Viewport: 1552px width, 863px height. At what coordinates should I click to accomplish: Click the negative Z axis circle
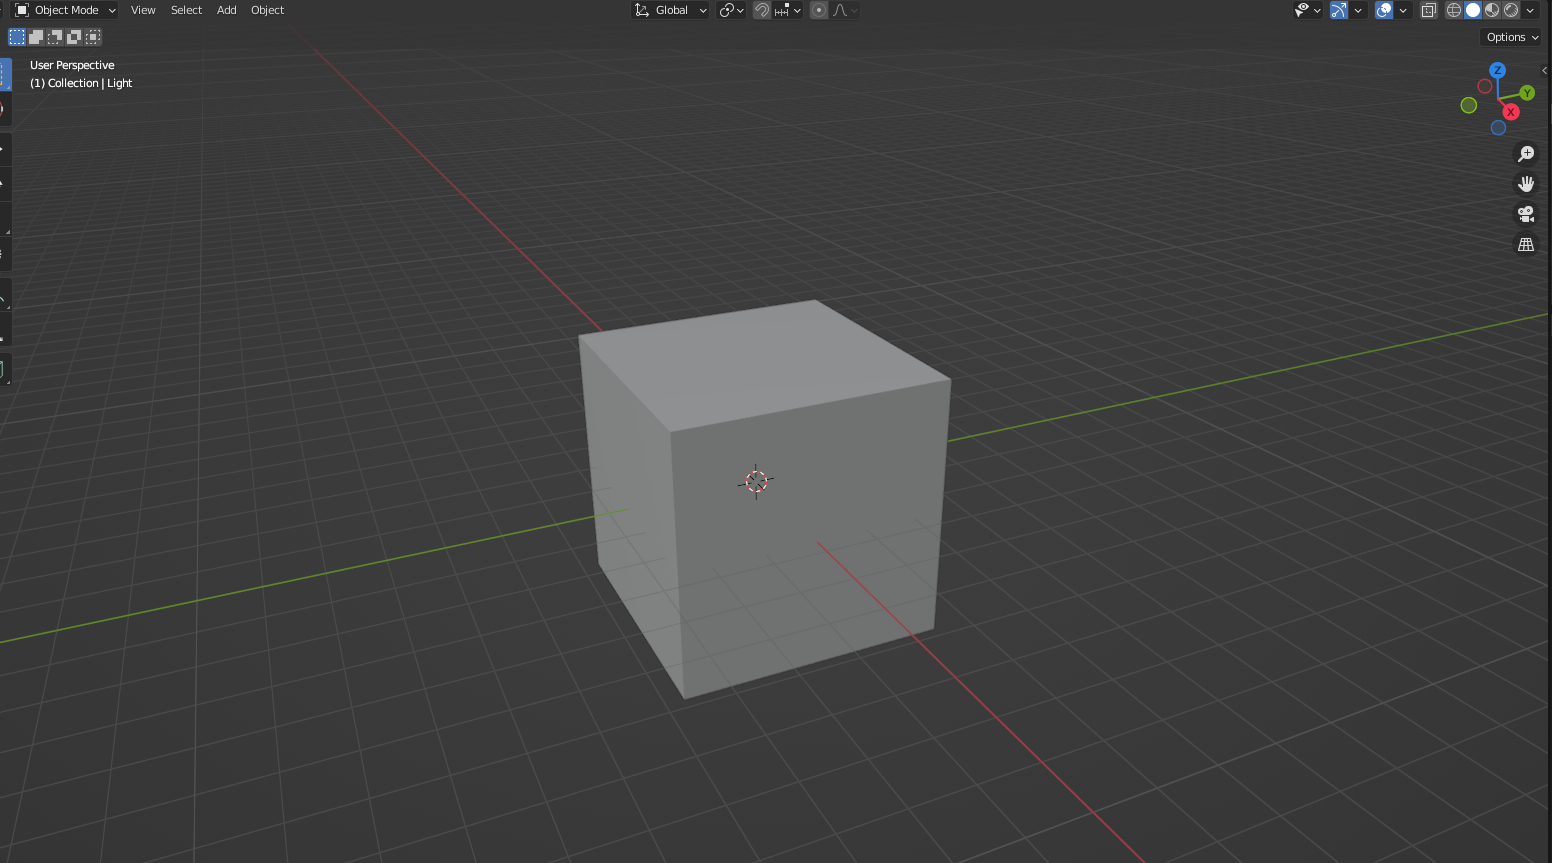1498,128
